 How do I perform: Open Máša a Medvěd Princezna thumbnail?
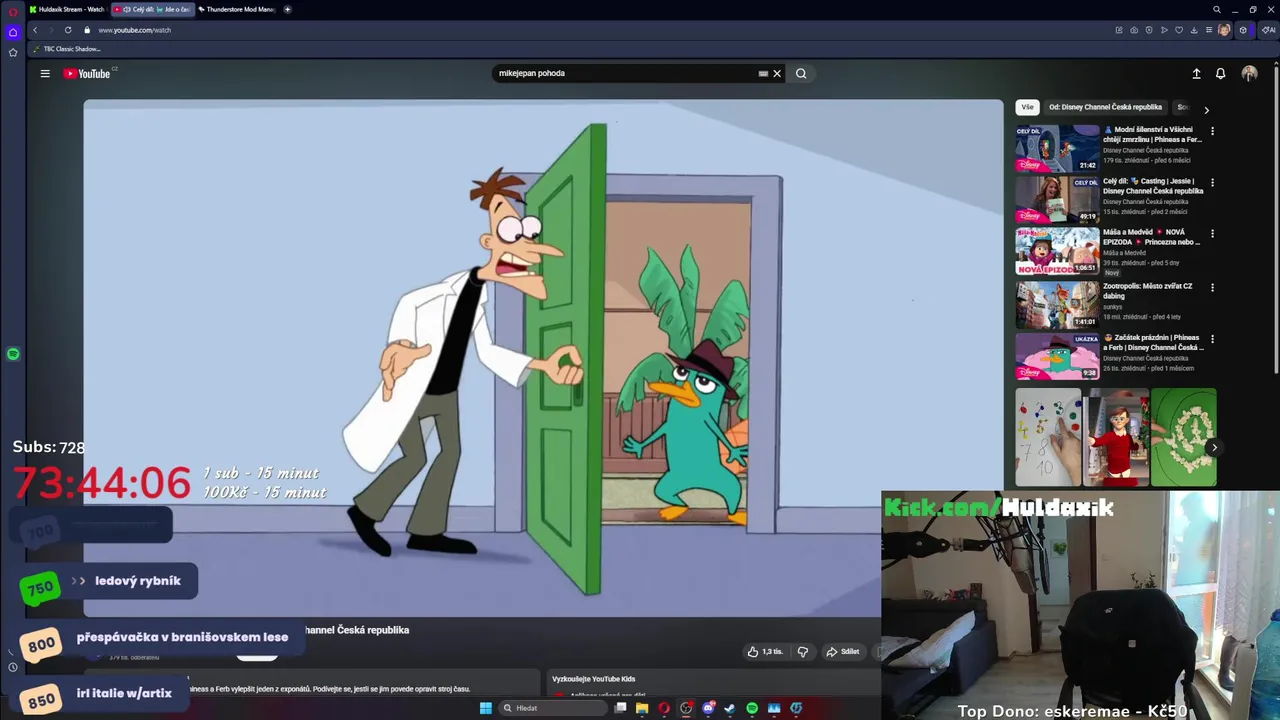pos(1057,251)
